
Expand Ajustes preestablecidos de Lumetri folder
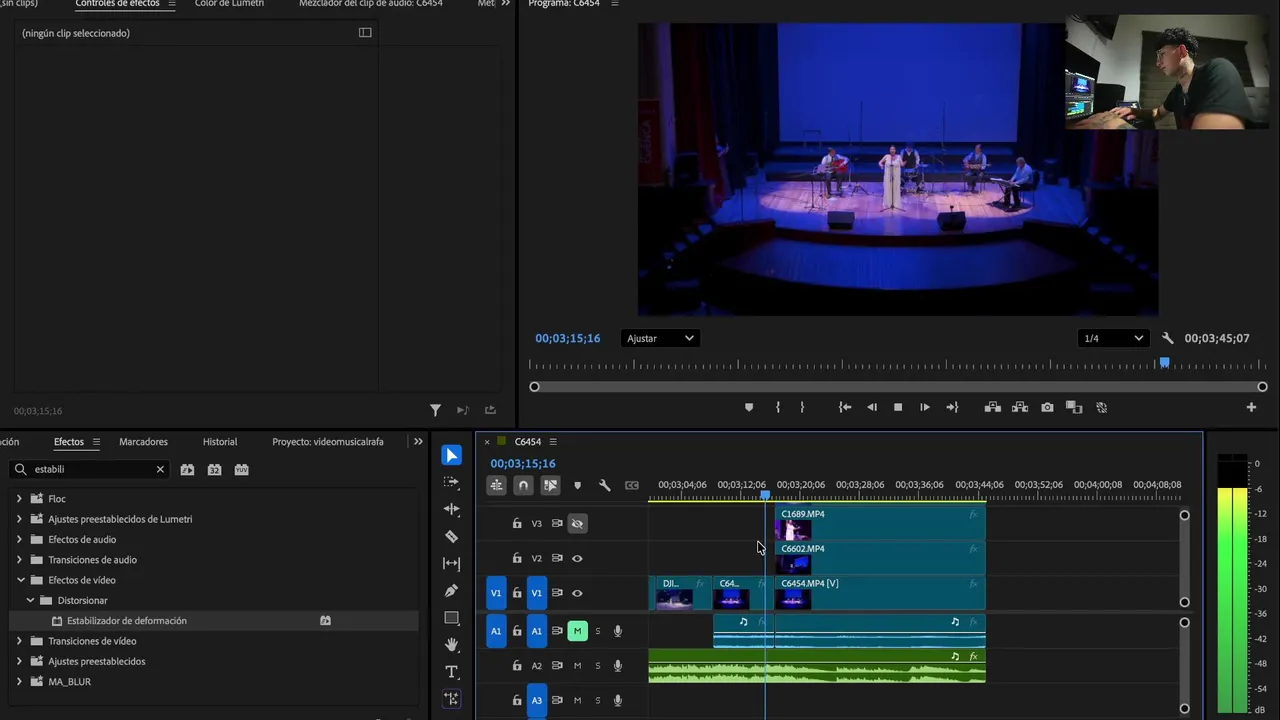[19, 519]
